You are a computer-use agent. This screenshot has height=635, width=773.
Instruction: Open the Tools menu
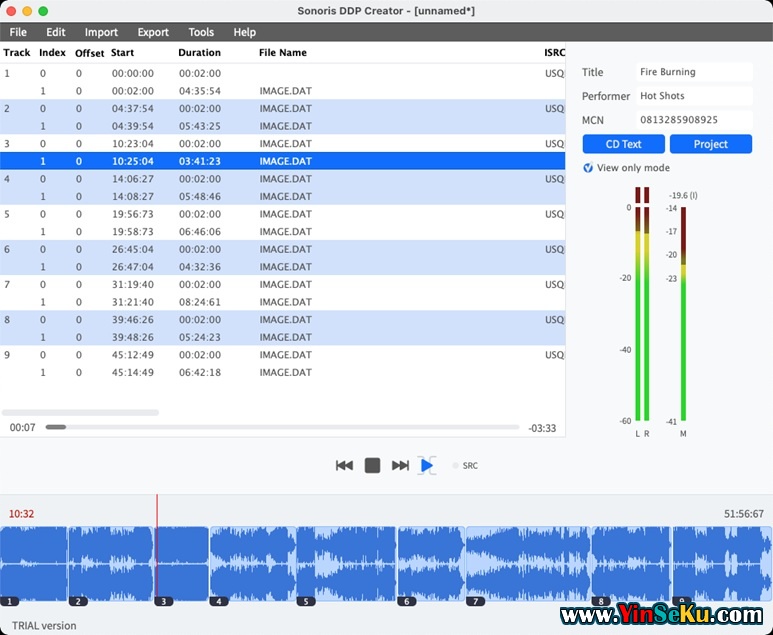pyautogui.click(x=201, y=32)
